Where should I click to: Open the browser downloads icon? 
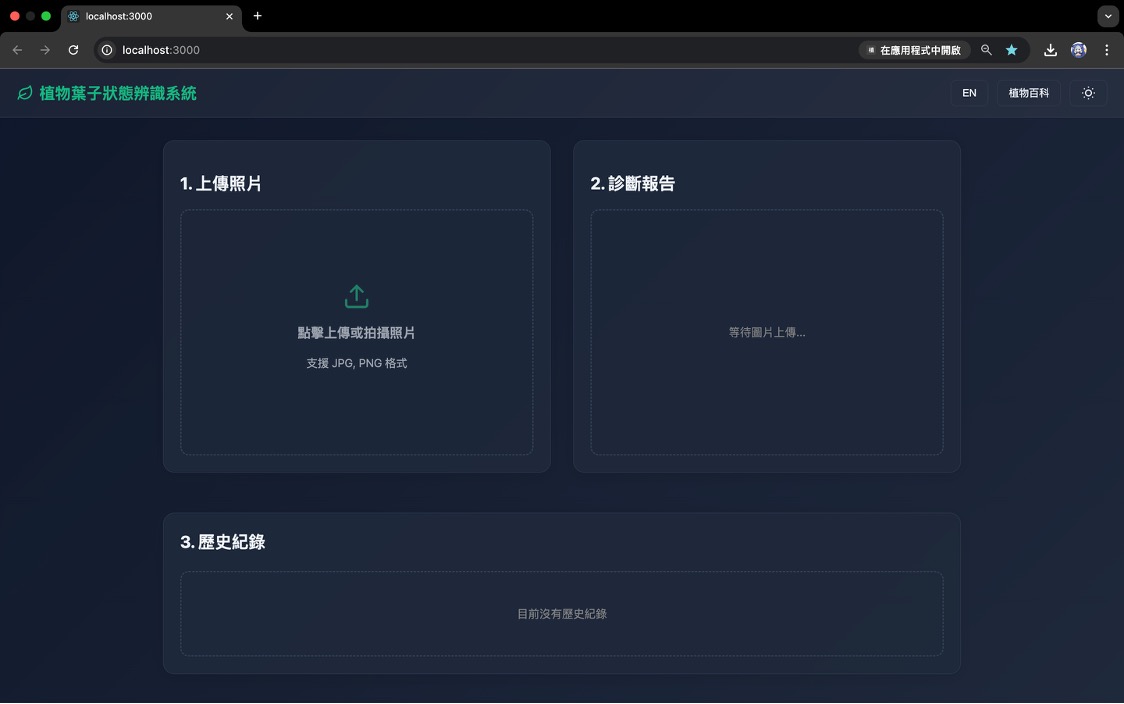click(x=1050, y=50)
